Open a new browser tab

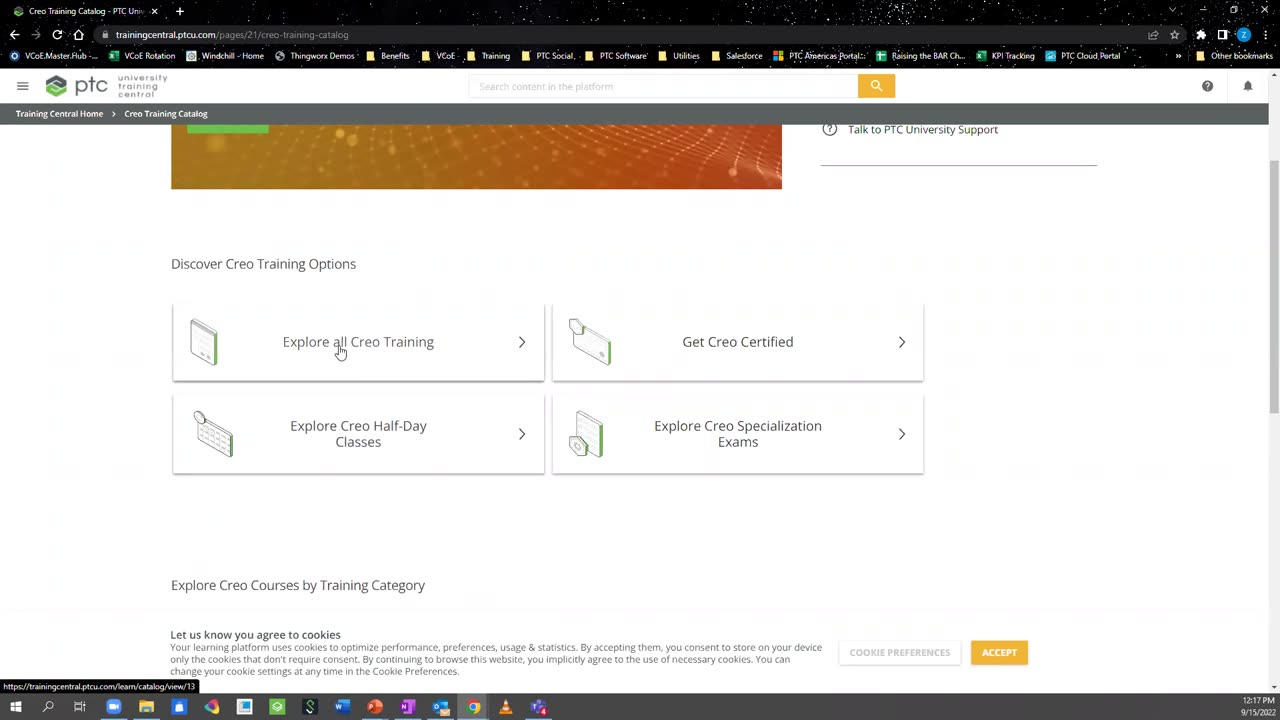coord(180,11)
